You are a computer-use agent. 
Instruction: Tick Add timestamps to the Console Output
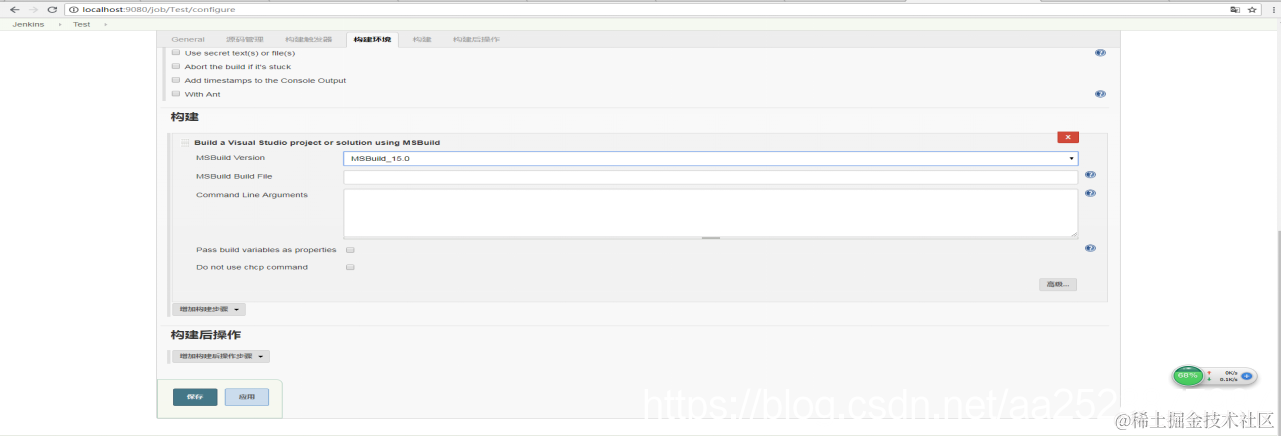coord(176,80)
